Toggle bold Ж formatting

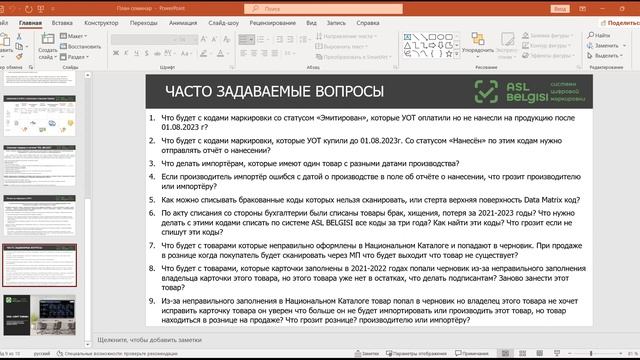pyautogui.click(x=116, y=53)
